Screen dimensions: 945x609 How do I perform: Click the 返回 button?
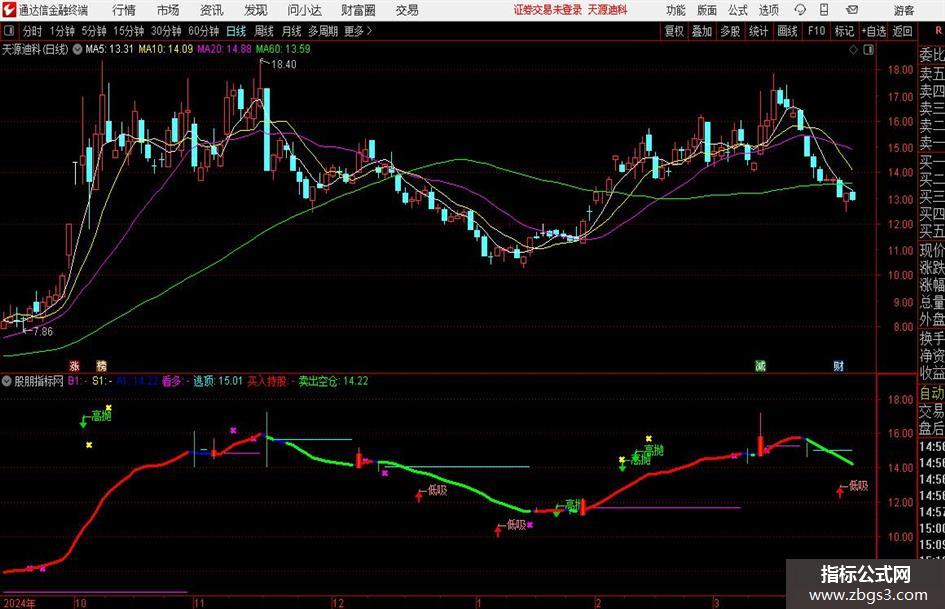point(902,31)
